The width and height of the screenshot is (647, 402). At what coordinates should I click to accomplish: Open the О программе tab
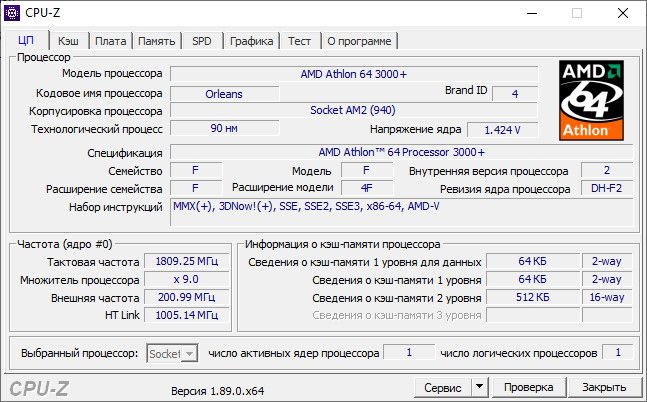pyautogui.click(x=359, y=41)
